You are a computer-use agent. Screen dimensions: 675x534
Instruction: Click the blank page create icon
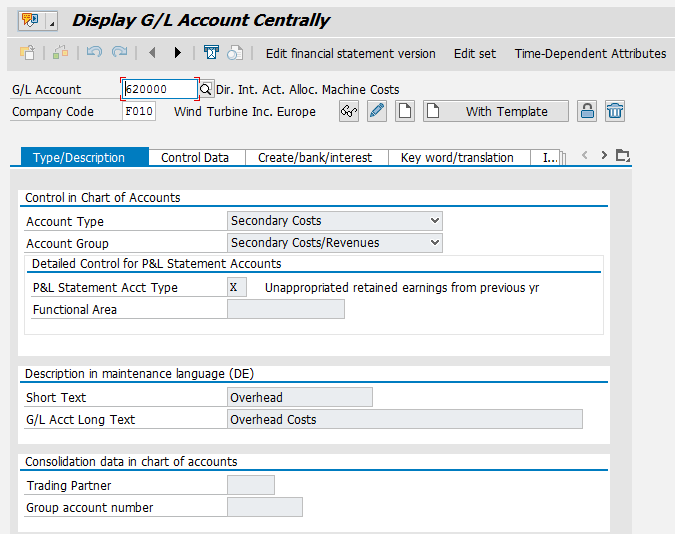pyautogui.click(x=404, y=111)
